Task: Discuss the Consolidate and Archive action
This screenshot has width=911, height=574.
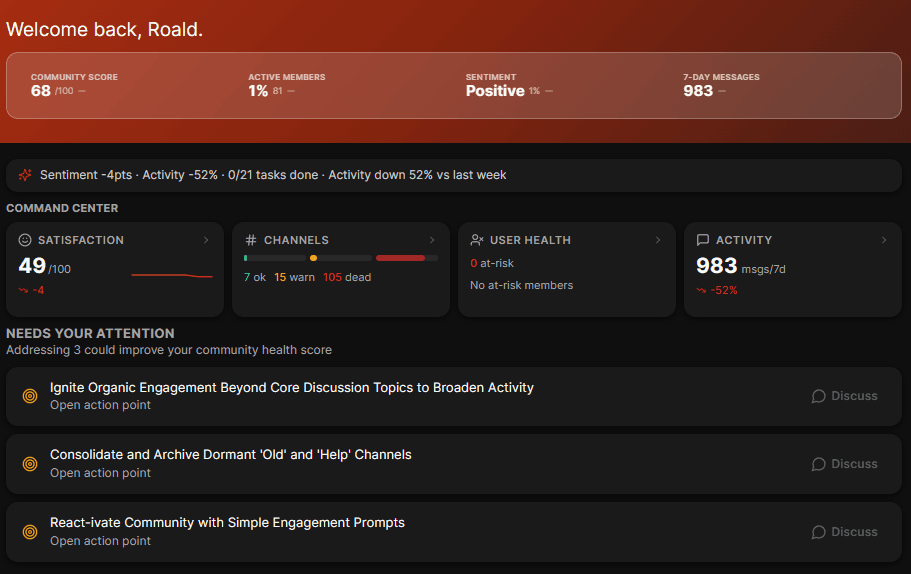Action: point(844,464)
